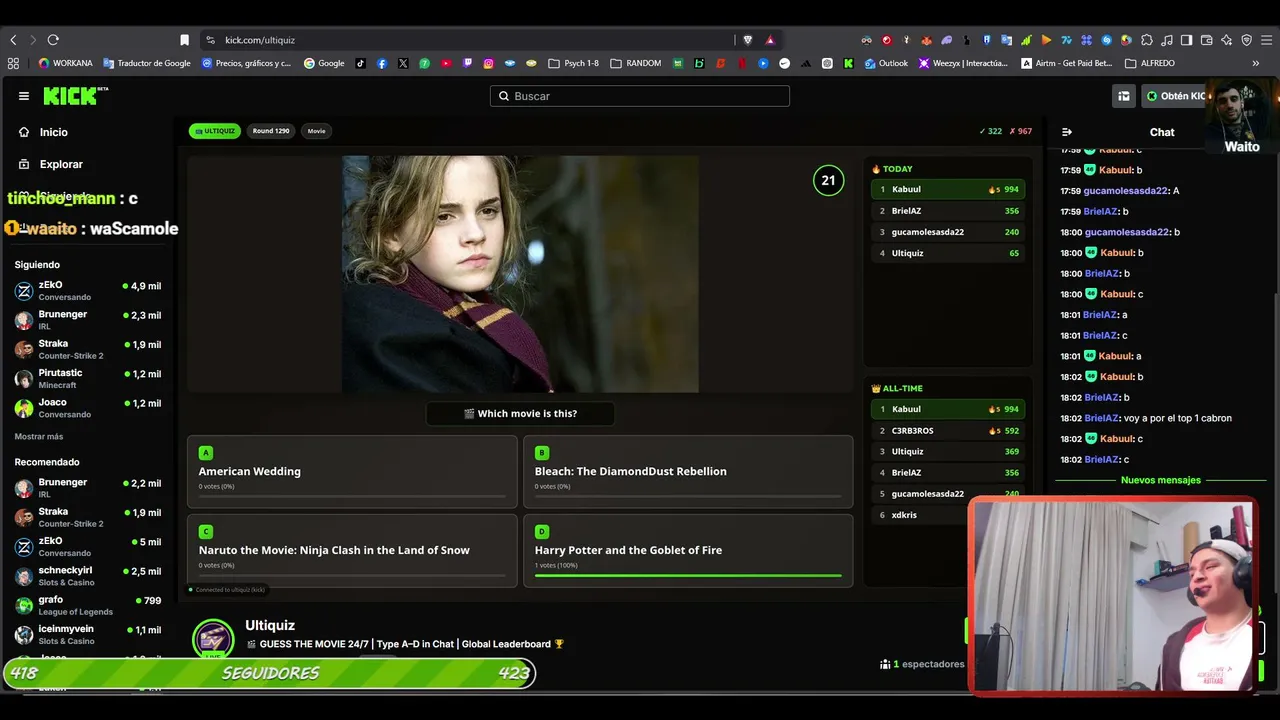The image size is (1280, 720).
Task: Open the YouTube bookmark
Action: point(446,63)
